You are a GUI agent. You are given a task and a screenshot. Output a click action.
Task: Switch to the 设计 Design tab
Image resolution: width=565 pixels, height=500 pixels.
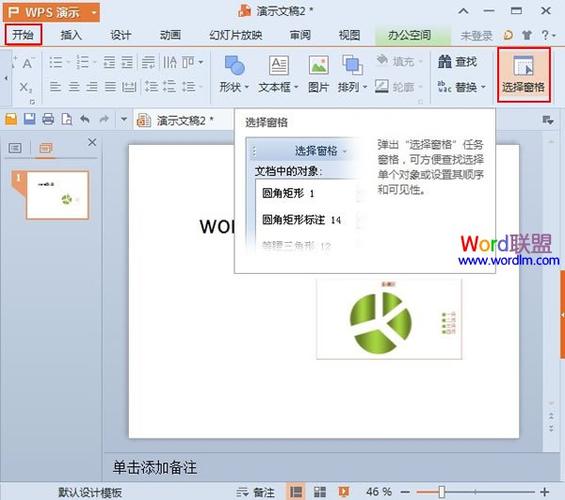click(121, 35)
